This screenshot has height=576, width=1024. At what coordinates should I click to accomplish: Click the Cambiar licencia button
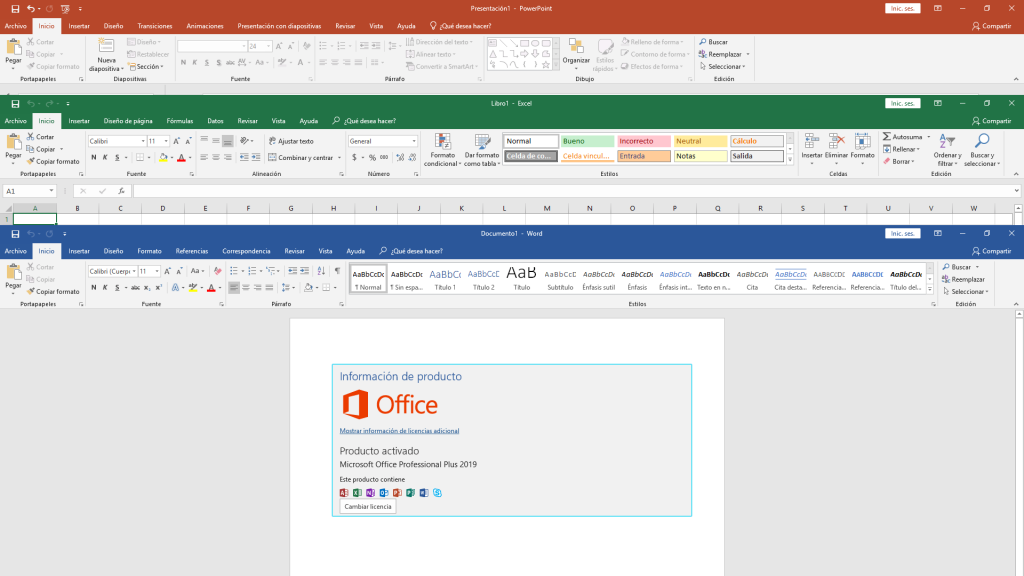(x=368, y=507)
